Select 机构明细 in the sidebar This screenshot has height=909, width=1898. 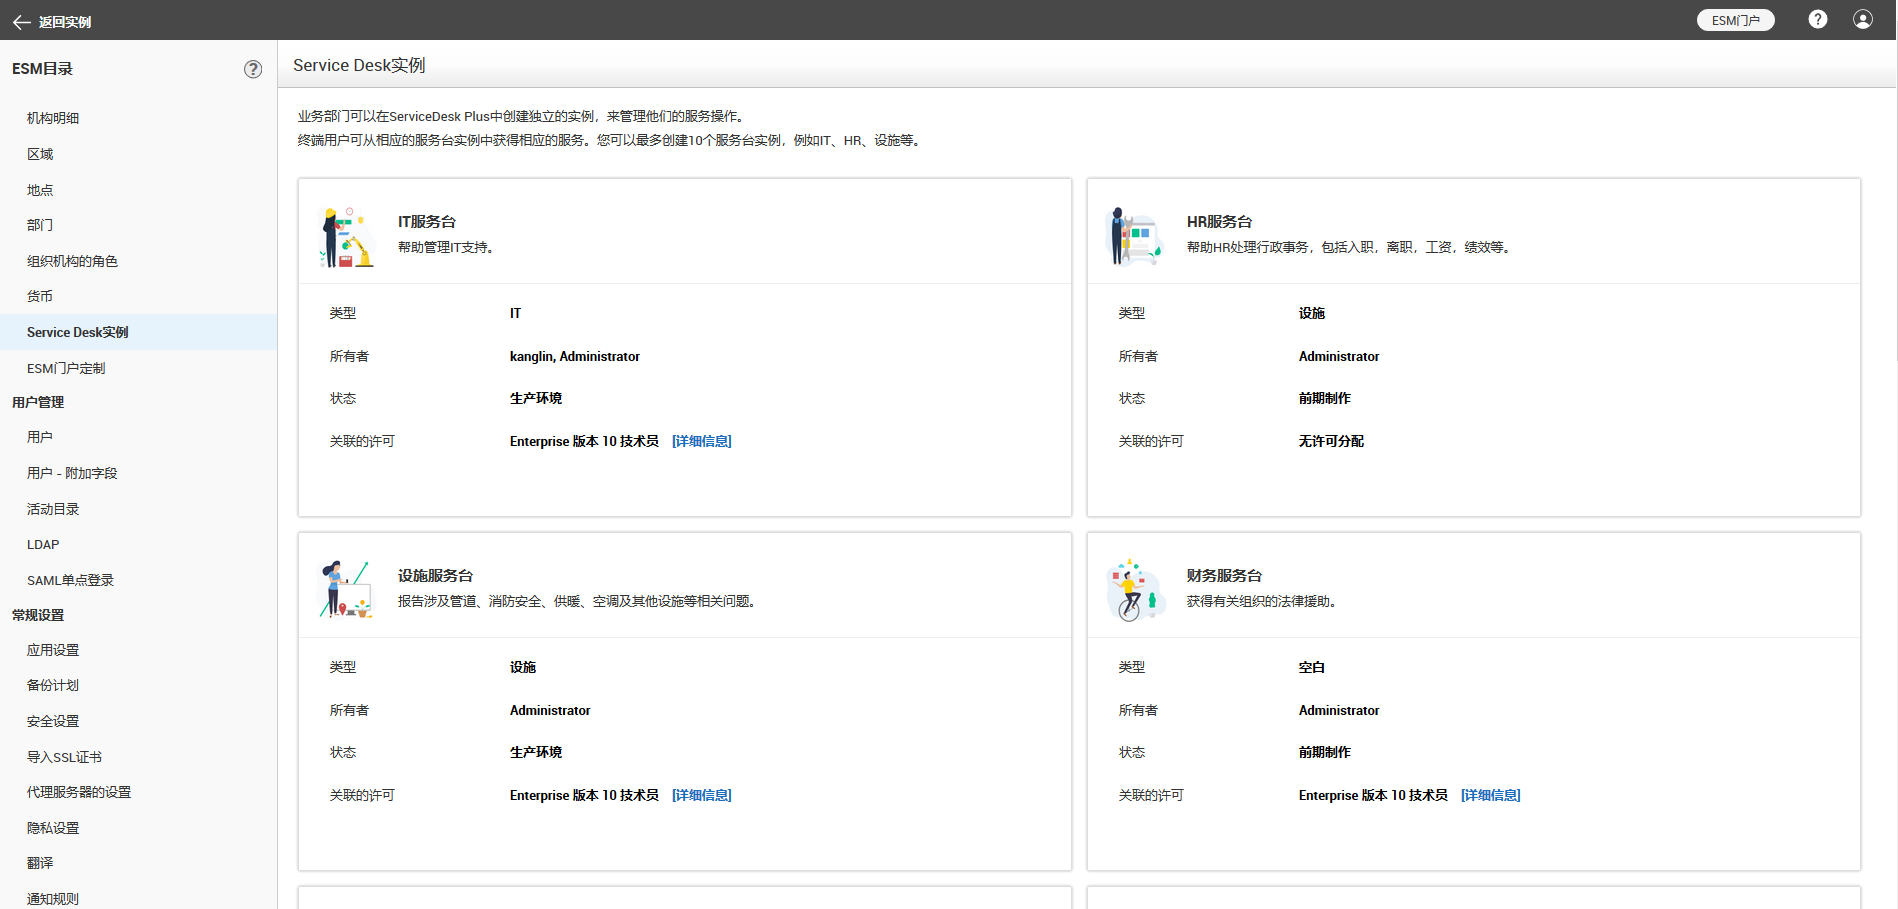point(53,118)
